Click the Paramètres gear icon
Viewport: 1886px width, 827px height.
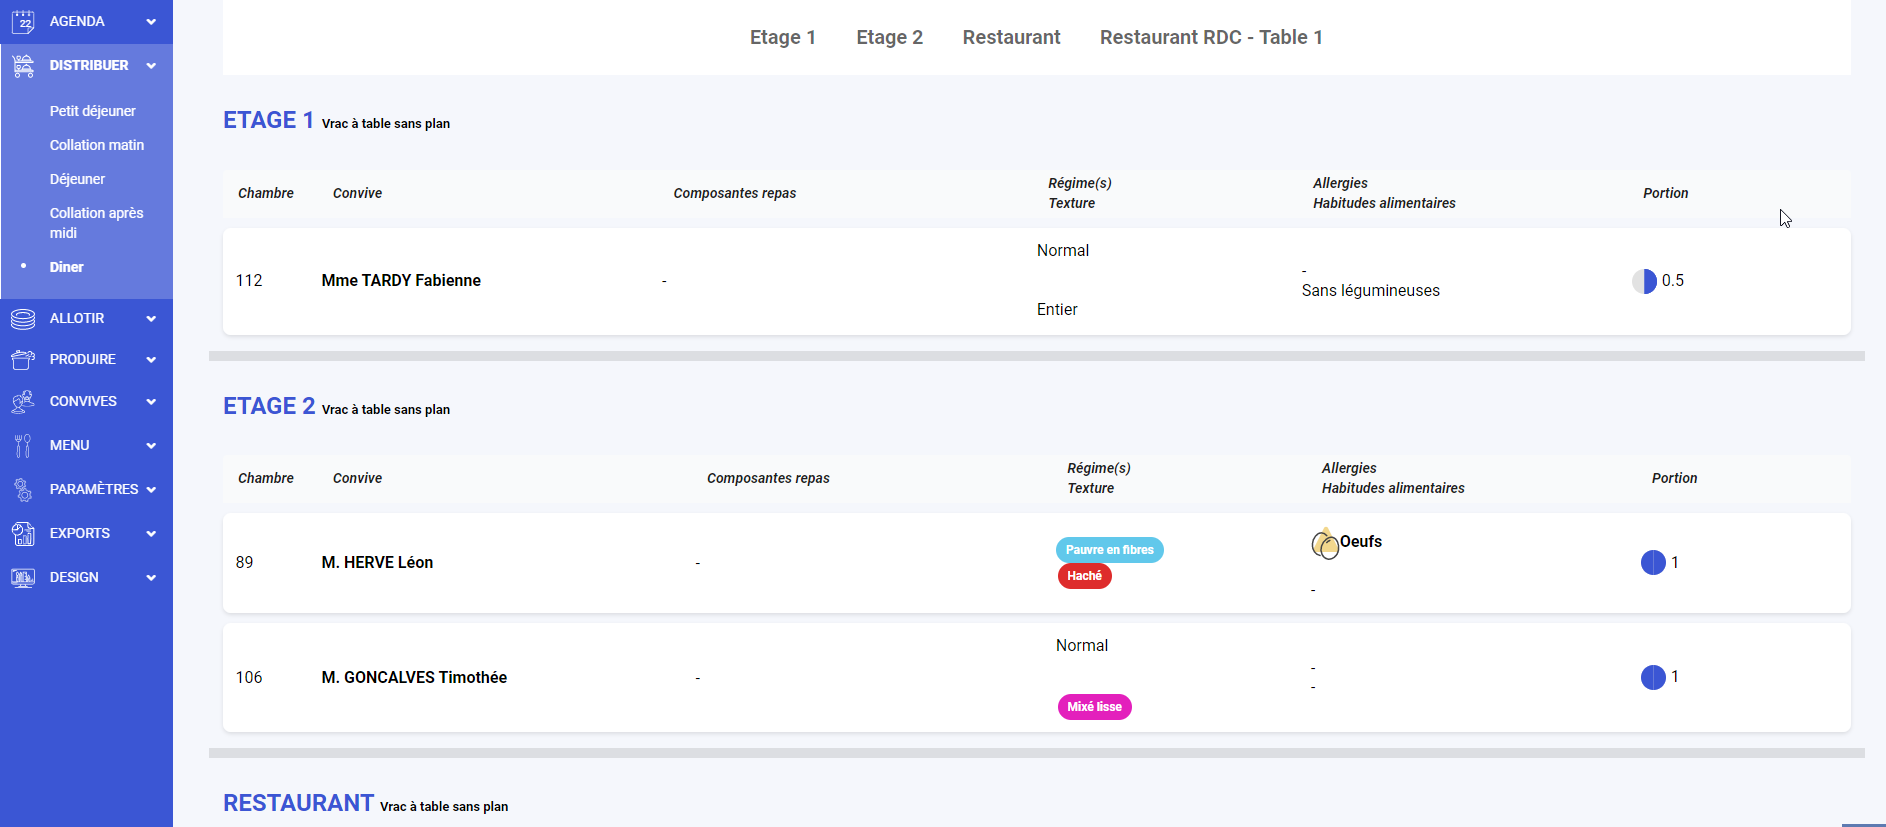coord(23,490)
